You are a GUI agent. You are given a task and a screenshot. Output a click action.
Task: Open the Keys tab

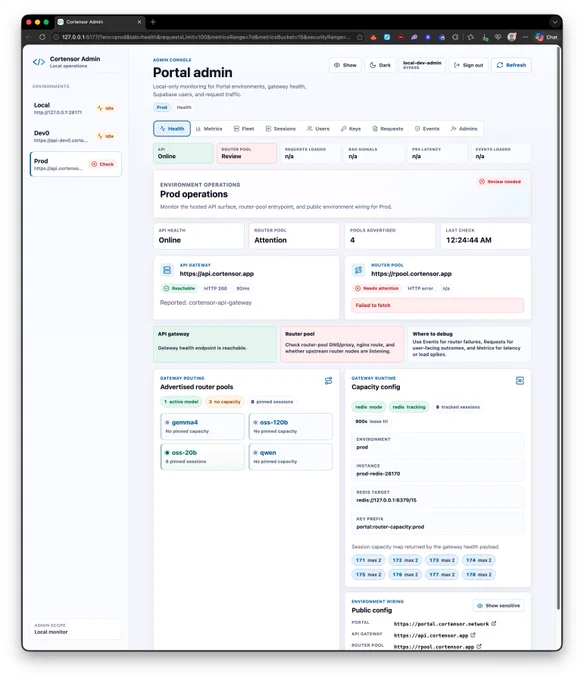tap(350, 129)
